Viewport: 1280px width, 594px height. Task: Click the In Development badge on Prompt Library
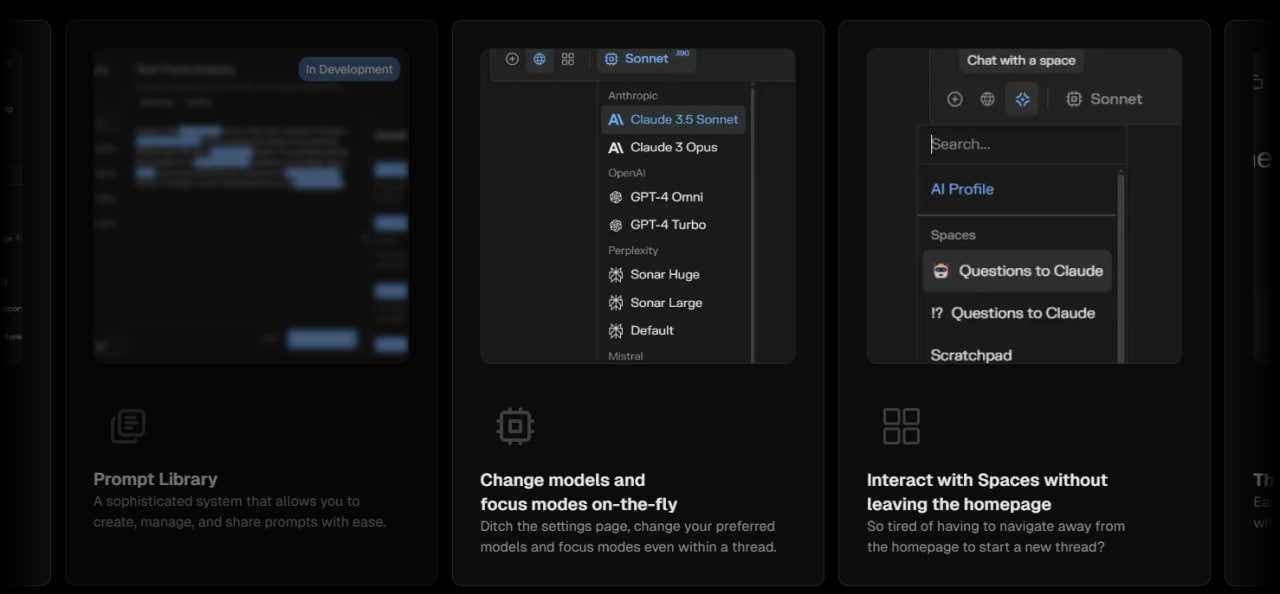coord(349,69)
